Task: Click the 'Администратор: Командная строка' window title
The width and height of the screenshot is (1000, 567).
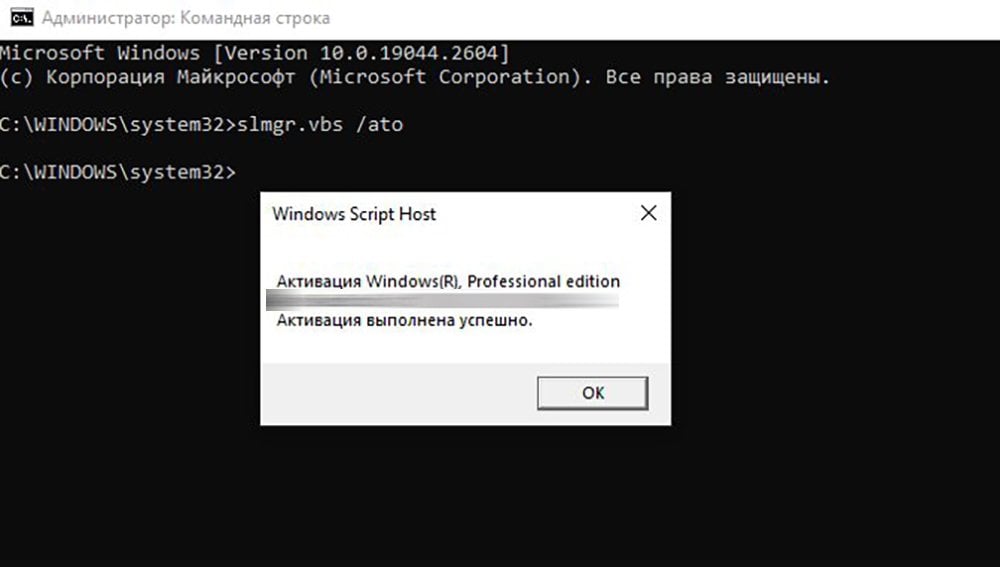Action: coord(186,18)
